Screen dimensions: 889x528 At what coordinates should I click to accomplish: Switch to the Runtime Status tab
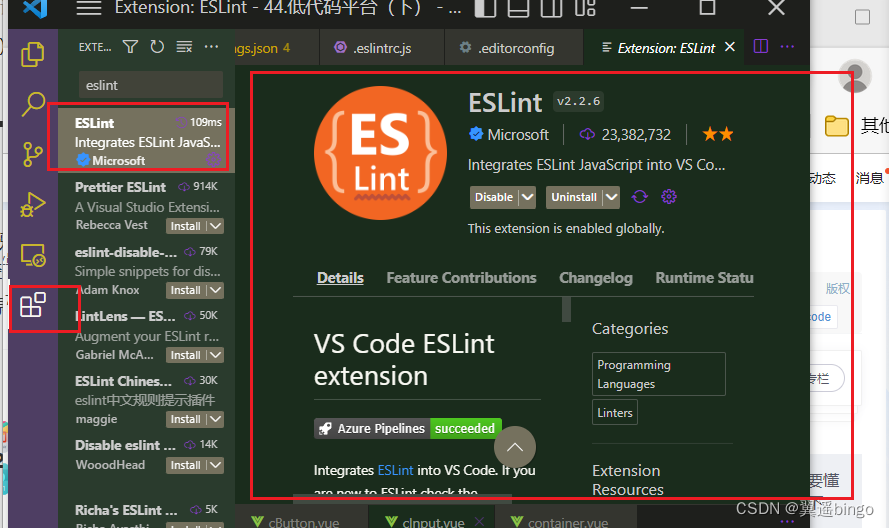click(704, 278)
